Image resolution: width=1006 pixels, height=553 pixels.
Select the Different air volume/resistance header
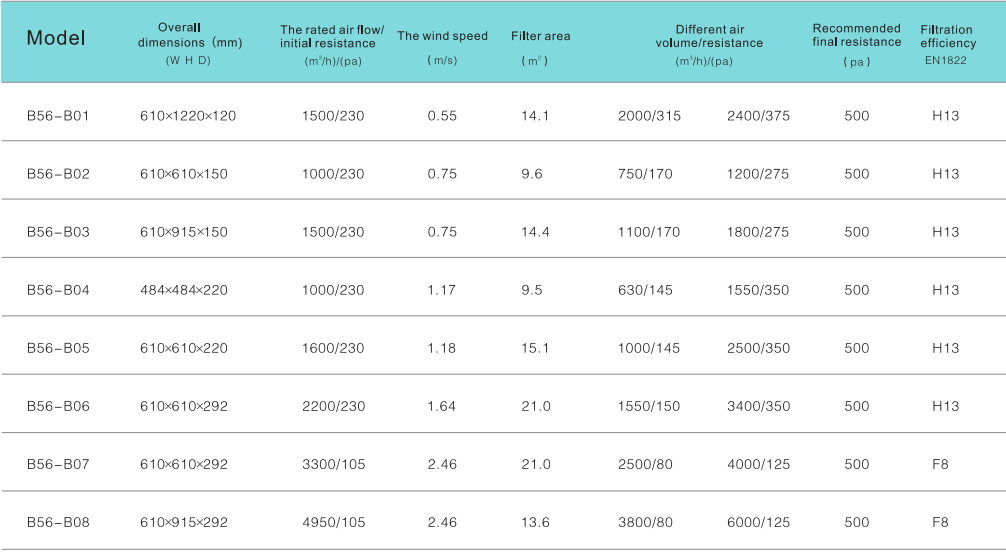point(708,36)
